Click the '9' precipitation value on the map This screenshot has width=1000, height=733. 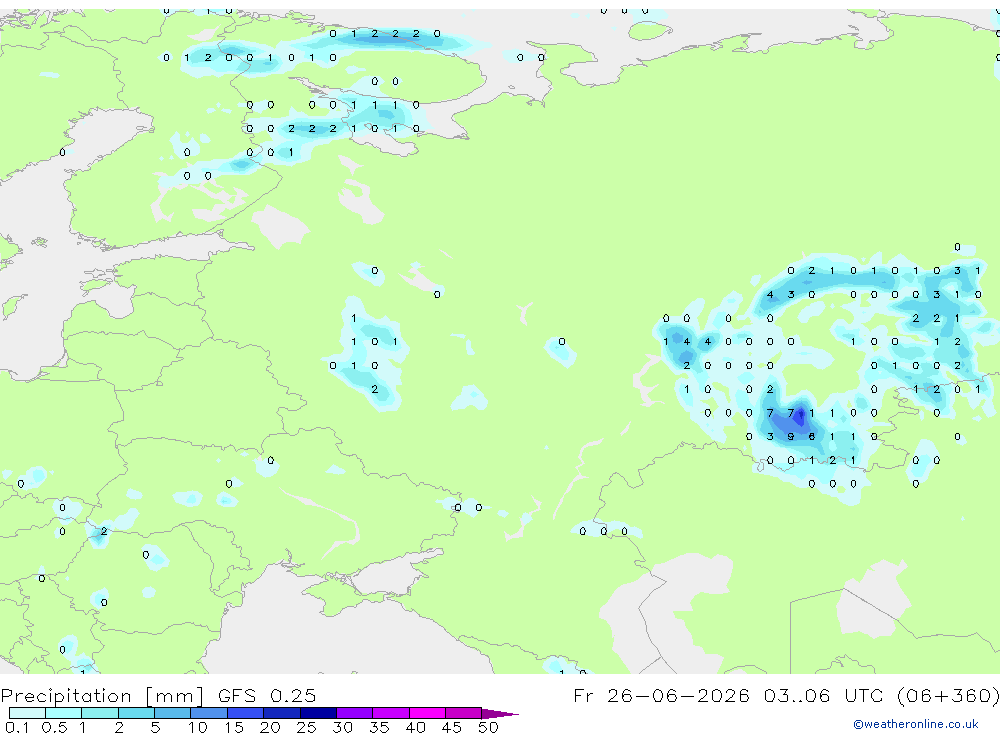pyautogui.click(x=791, y=437)
